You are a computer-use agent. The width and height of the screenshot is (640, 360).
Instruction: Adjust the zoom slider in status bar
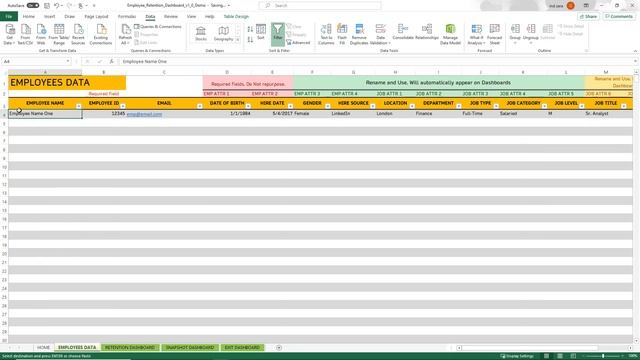[603, 356]
